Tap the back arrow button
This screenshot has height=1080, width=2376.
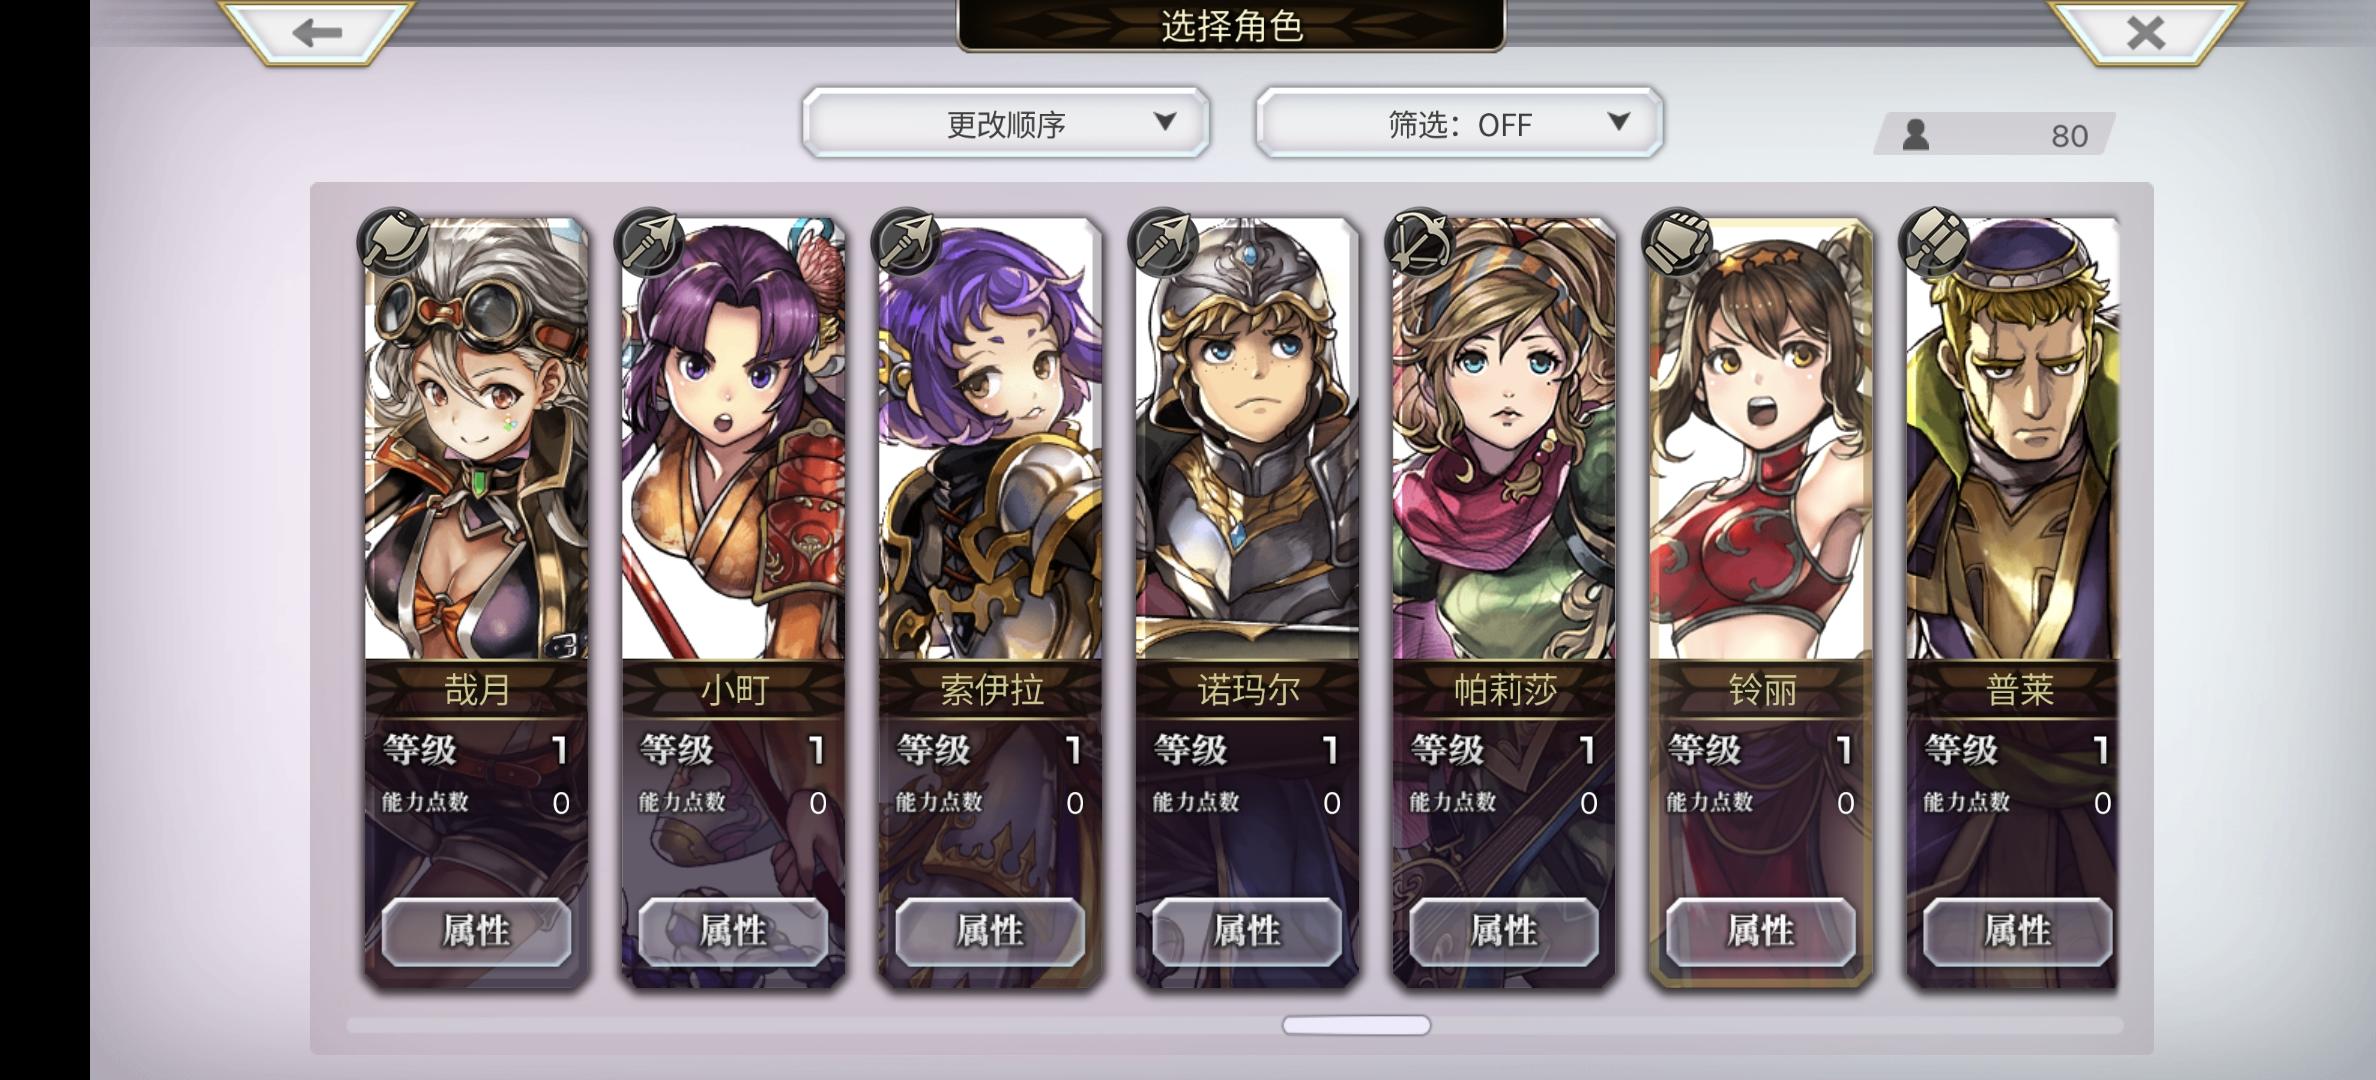click(x=316, y=32)
